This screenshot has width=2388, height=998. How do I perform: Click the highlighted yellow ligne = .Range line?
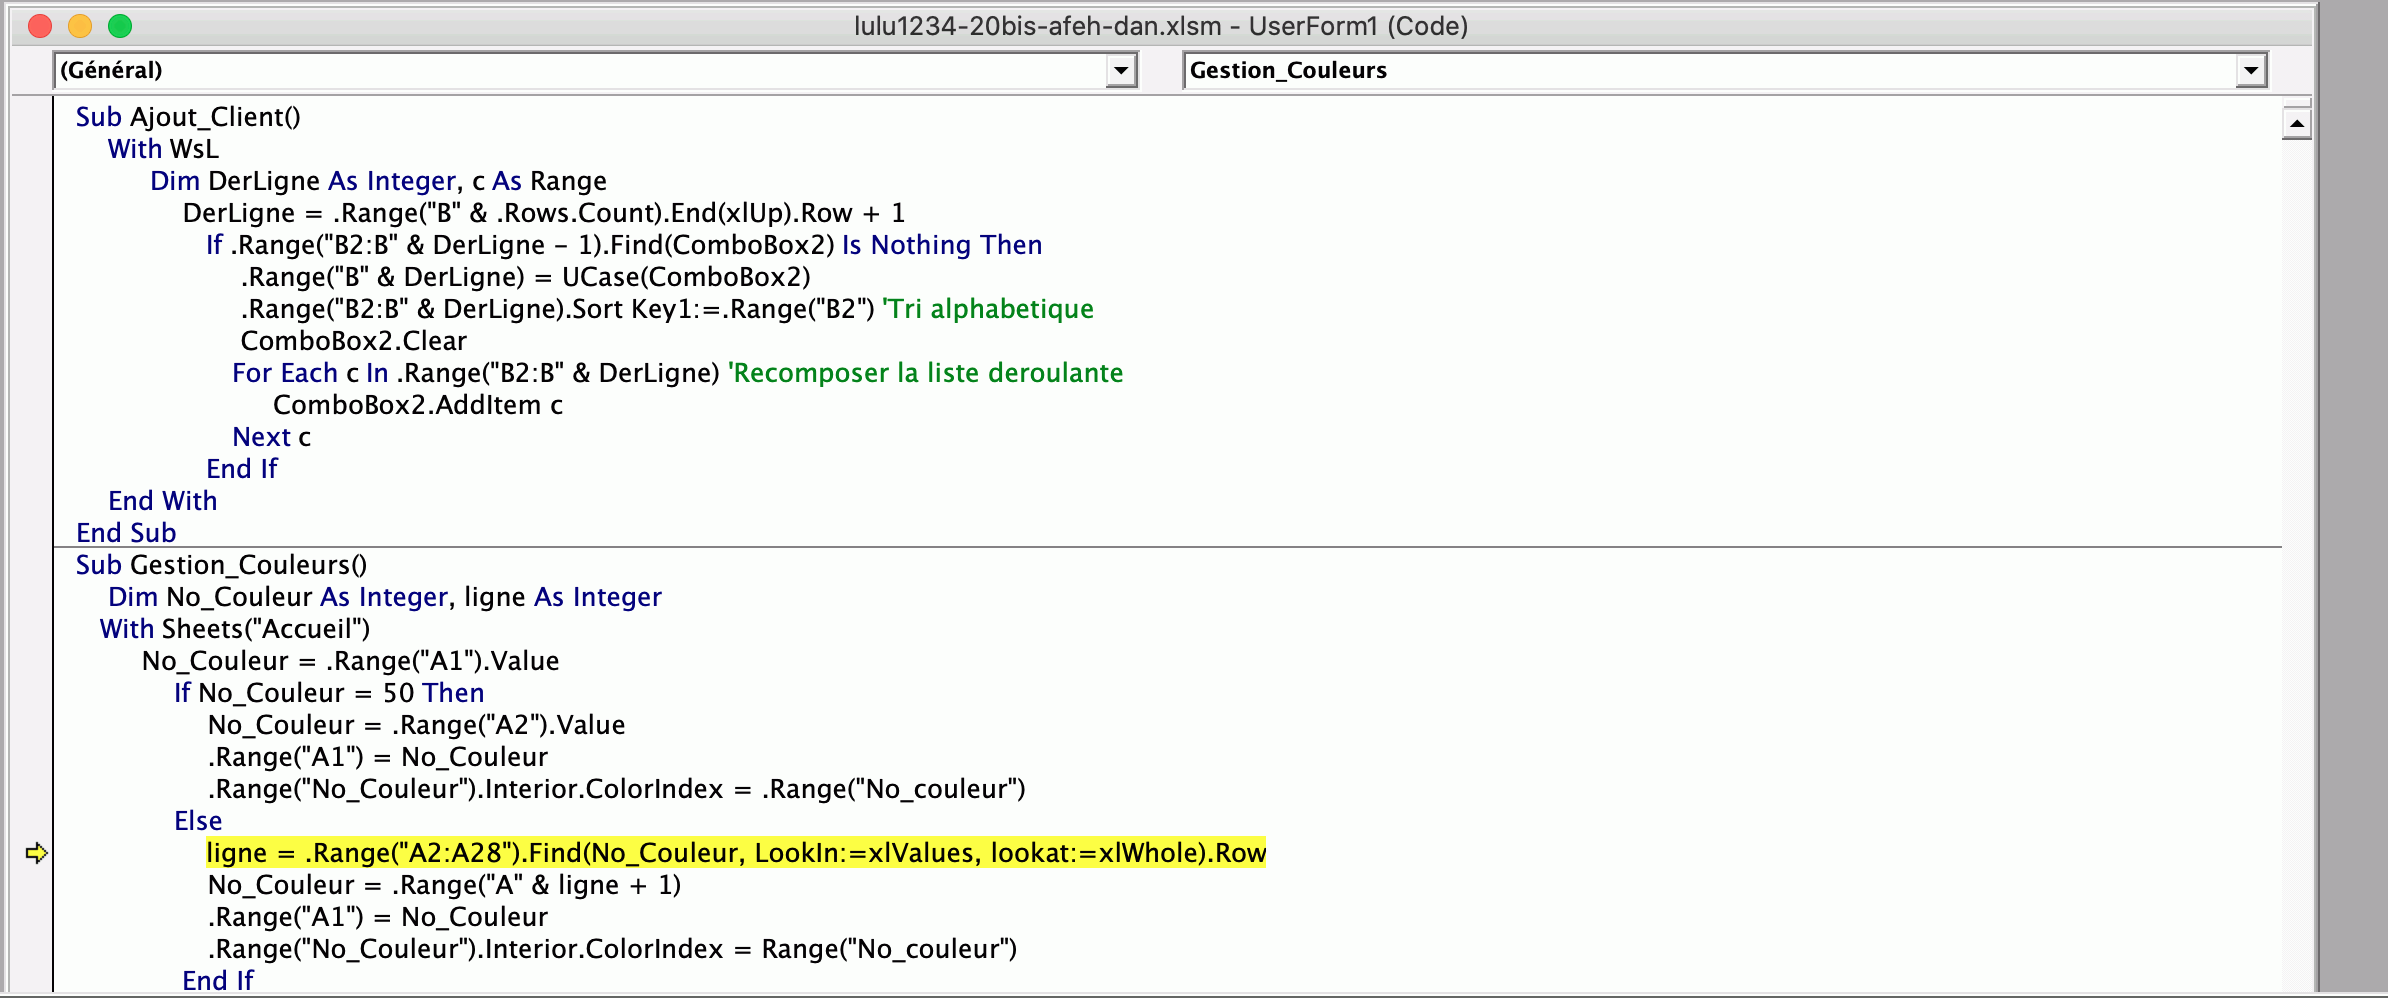click(735, 853)
